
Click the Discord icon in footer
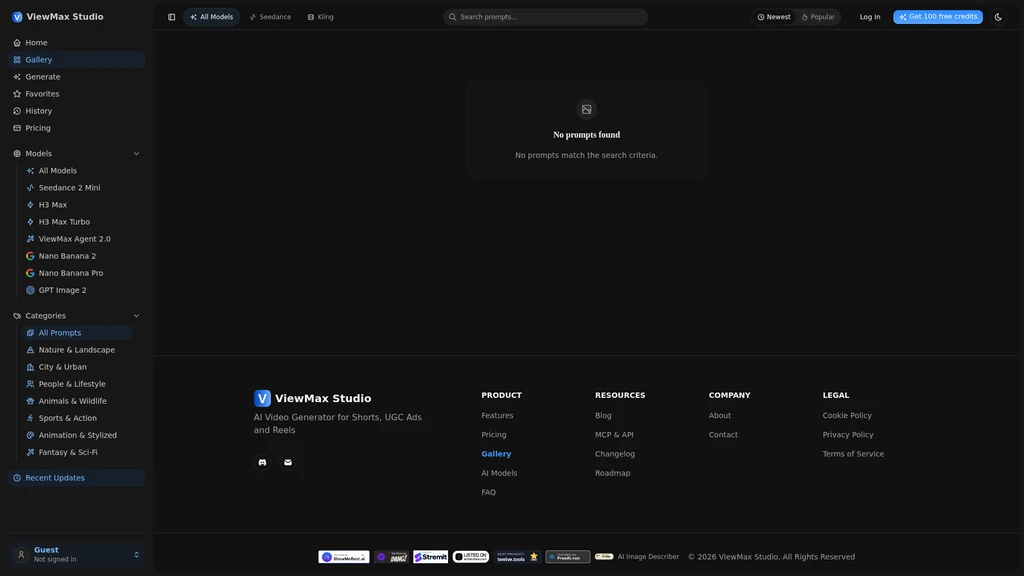[263, 462]
